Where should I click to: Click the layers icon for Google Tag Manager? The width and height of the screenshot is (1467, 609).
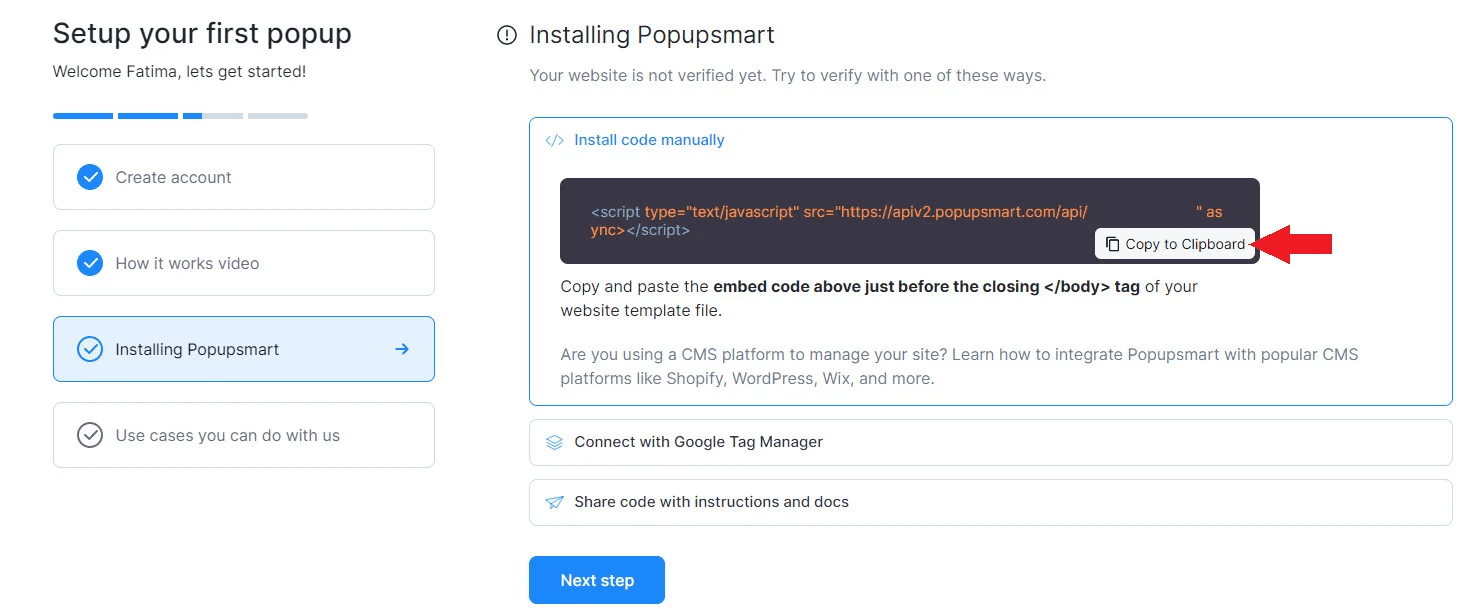click(x=554, y=442)
